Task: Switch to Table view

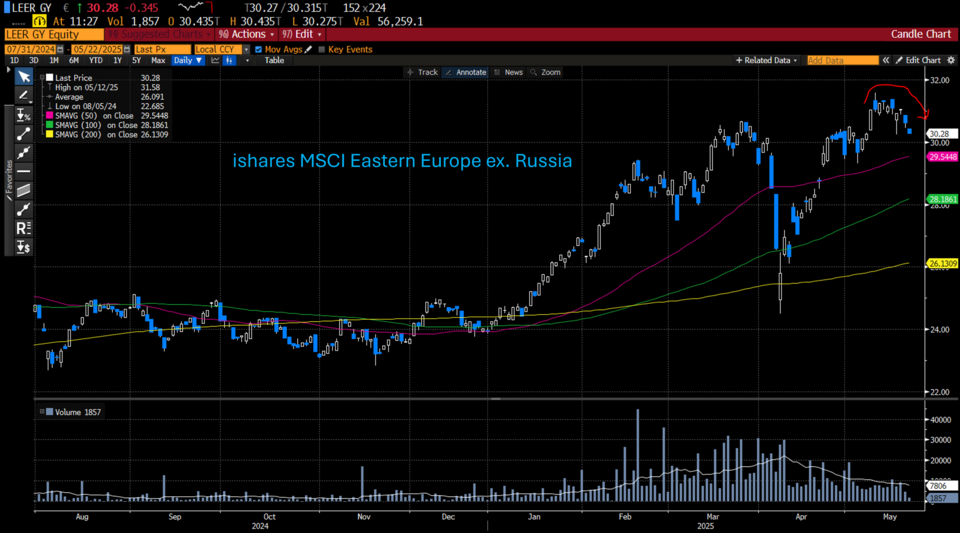Action: tap(274, 61)
